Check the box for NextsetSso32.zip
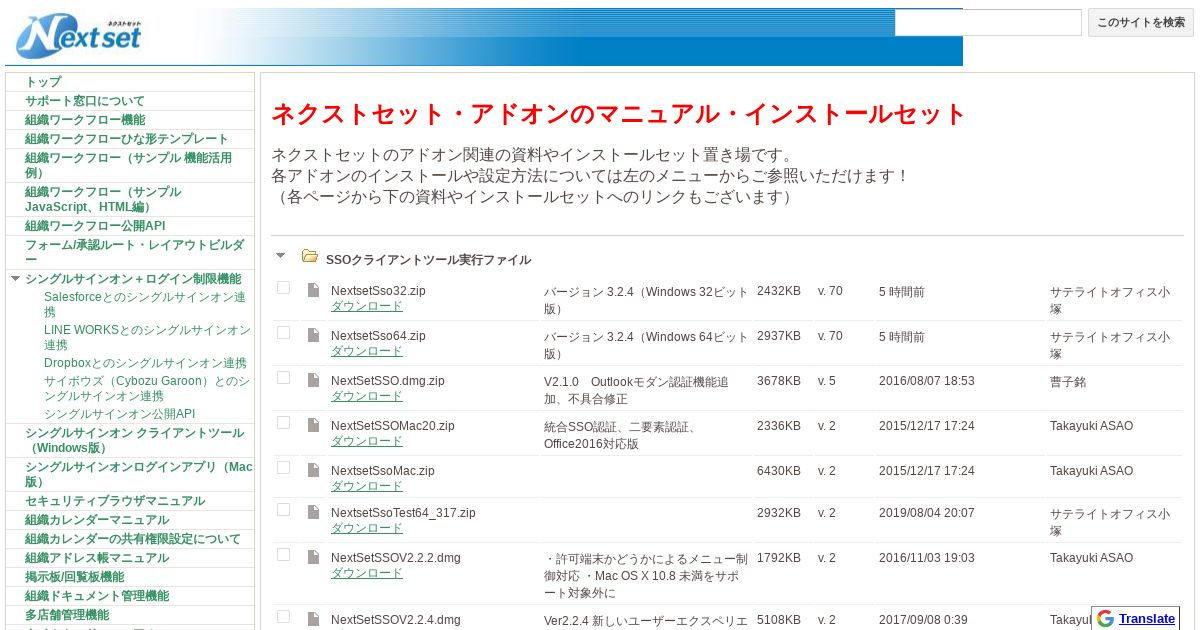The image size is (1200, 630). 283,288
